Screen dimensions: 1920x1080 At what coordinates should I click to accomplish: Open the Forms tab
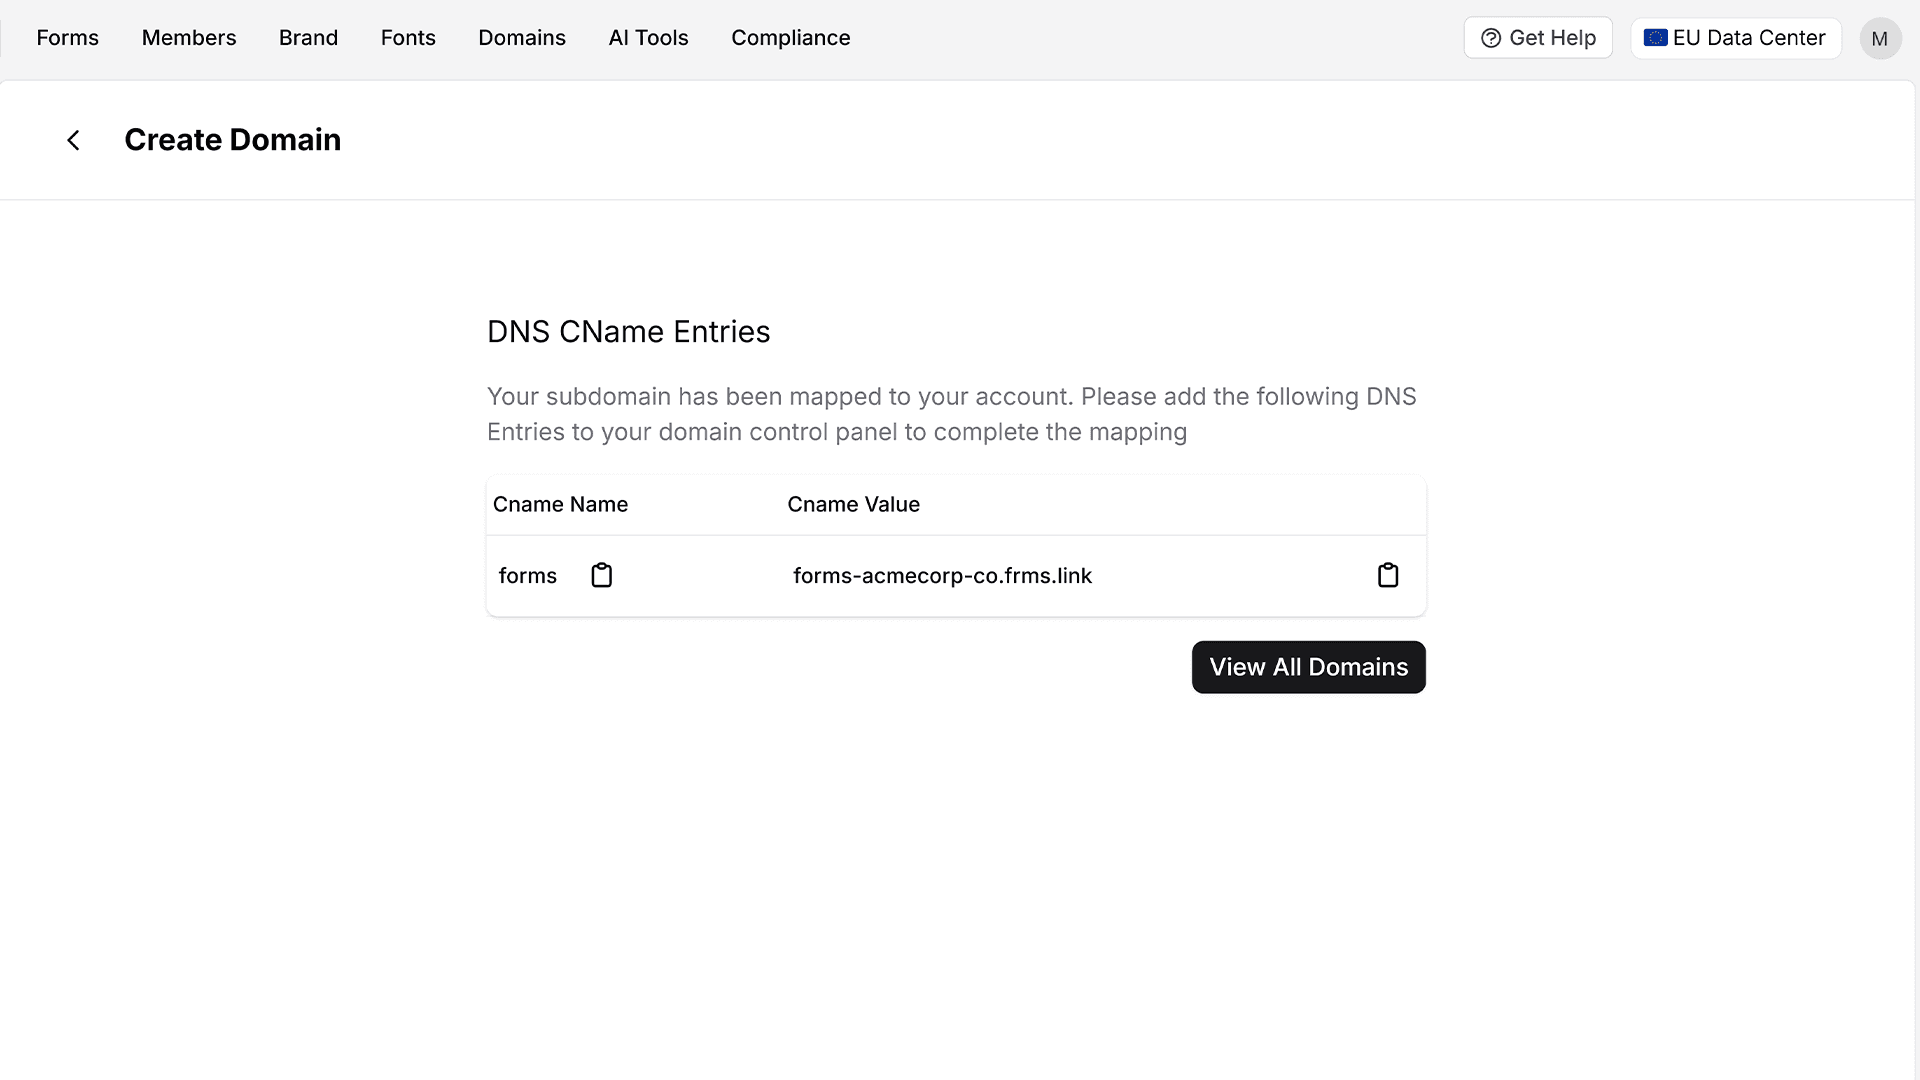point(68,38)
